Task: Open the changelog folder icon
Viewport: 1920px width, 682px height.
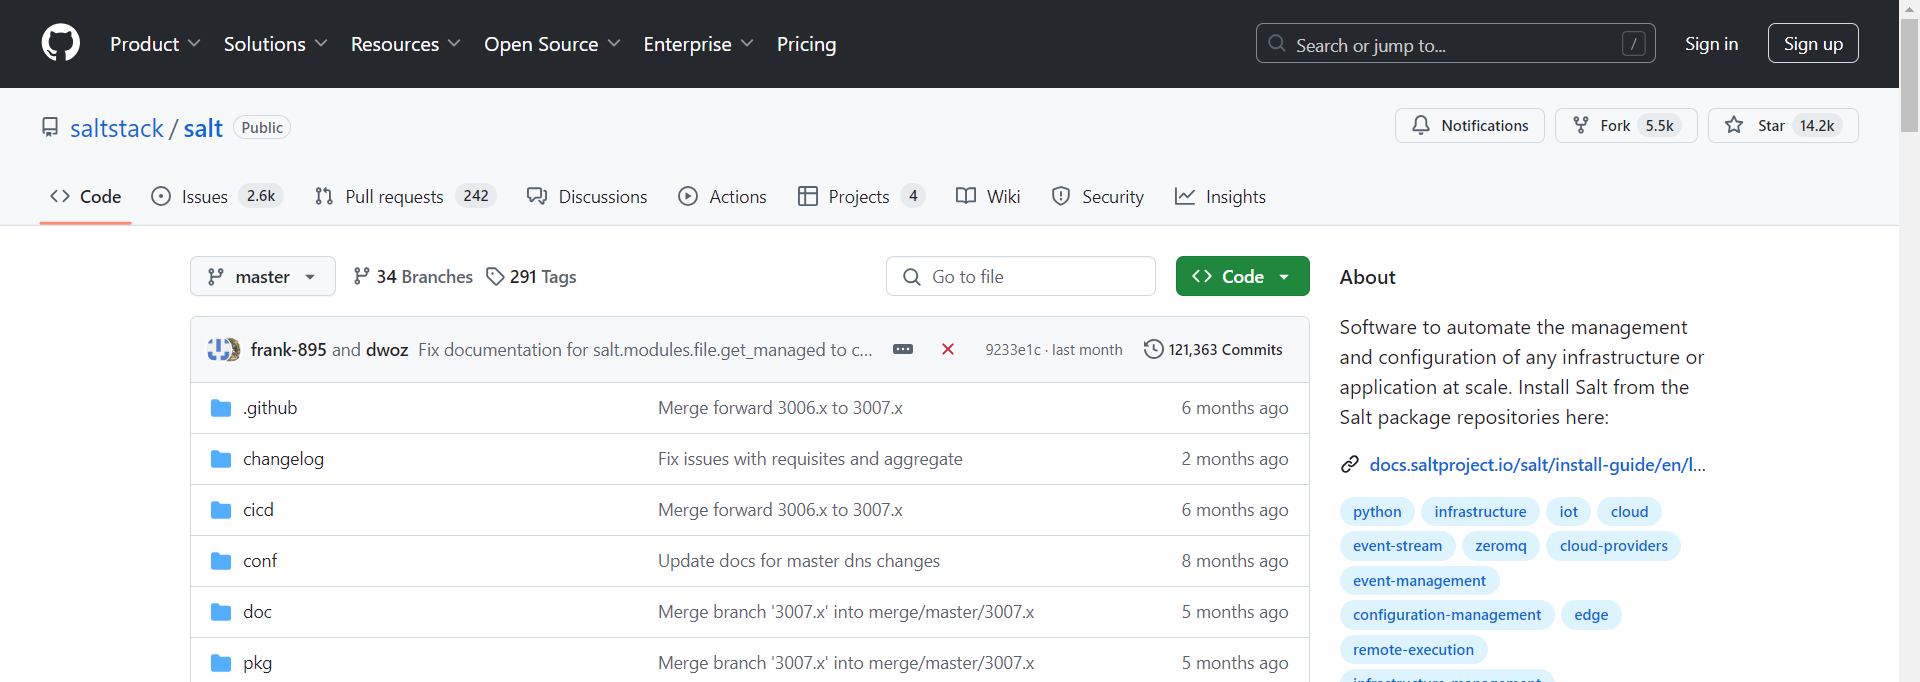Action: tap(221, 459)
